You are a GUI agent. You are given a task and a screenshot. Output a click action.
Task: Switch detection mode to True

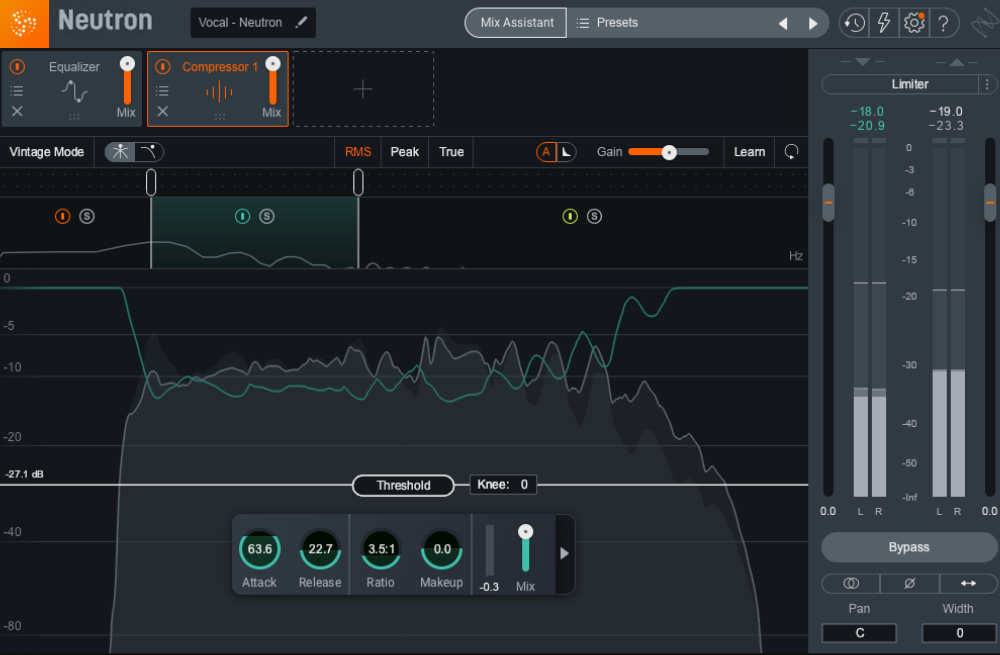452,152
